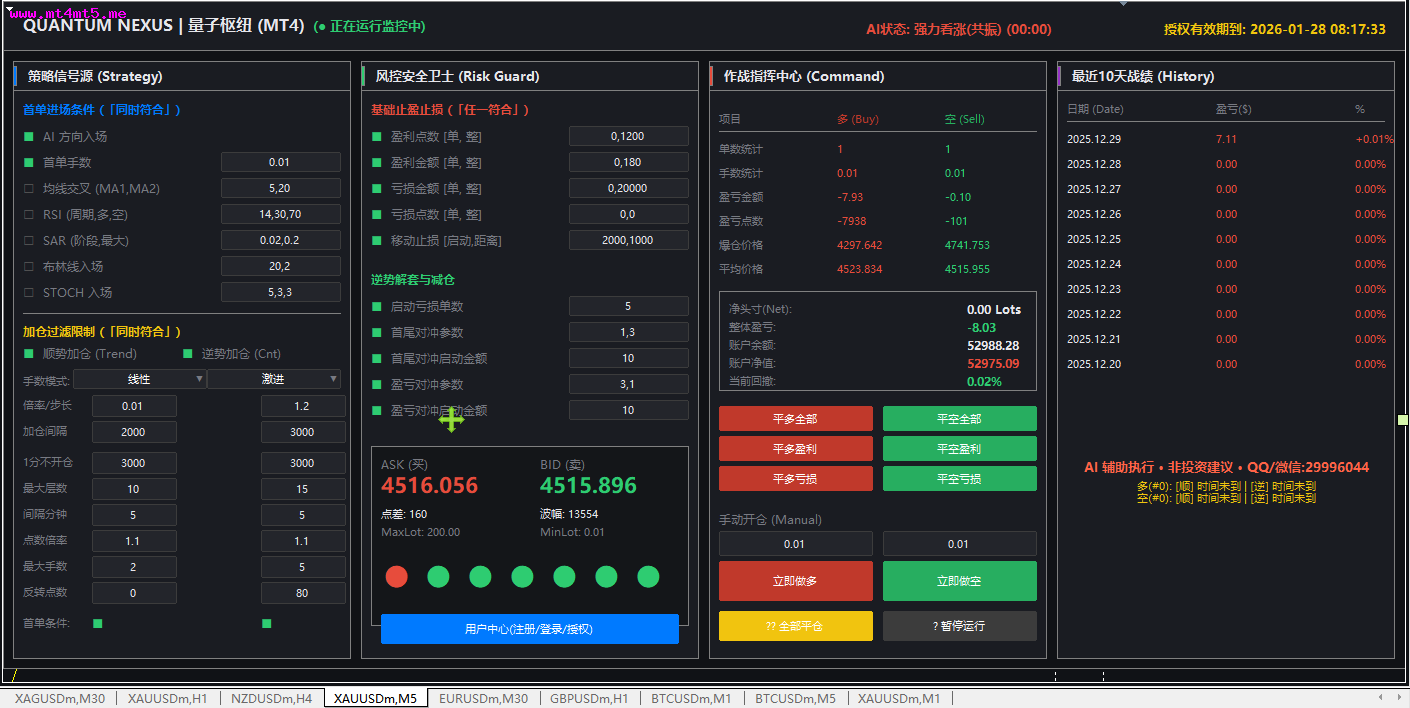The width and height of the screenshot is (1410, 708).
Task: Open 用户中心 user center button
Action: click(529, 629)
